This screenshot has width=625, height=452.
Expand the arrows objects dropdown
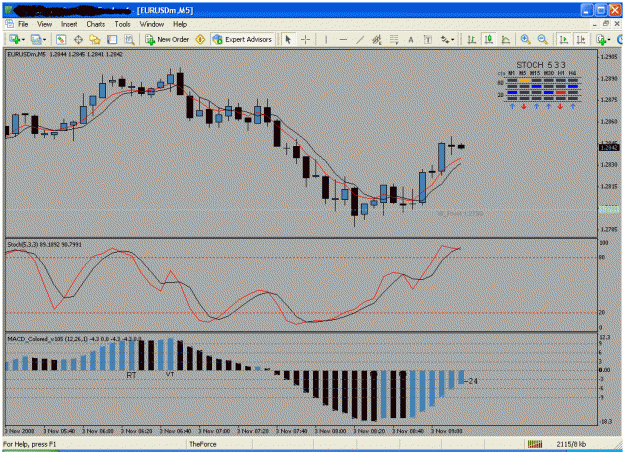(x=453, y=39)
